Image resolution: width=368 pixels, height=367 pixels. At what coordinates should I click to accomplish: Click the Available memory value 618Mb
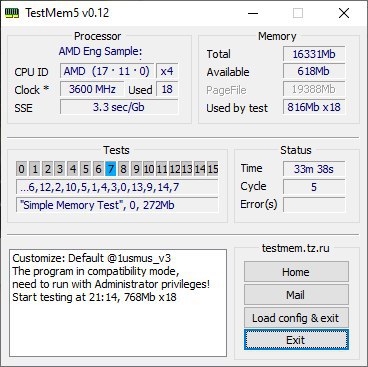[314, 71]
